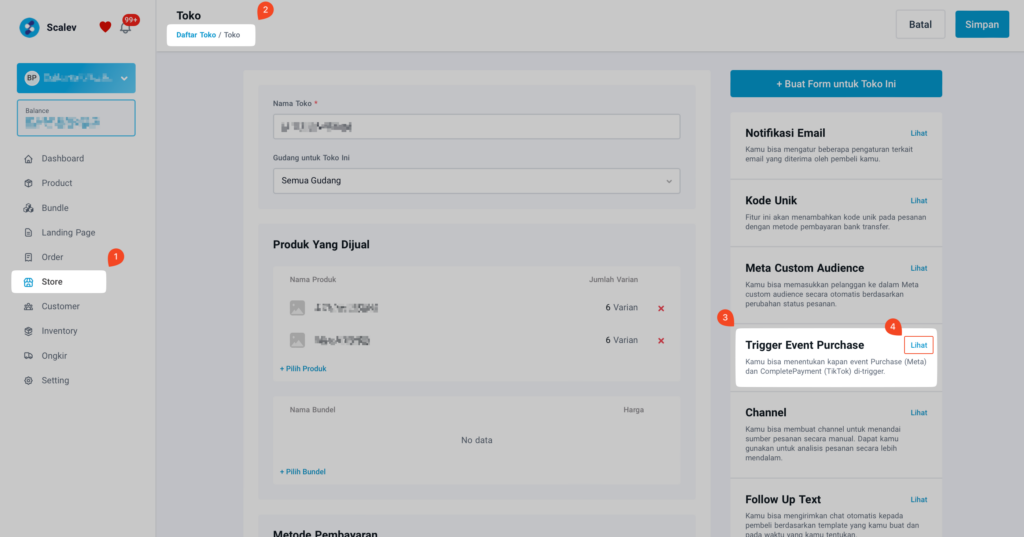Click the Customer people icon

tap(28, 306)
